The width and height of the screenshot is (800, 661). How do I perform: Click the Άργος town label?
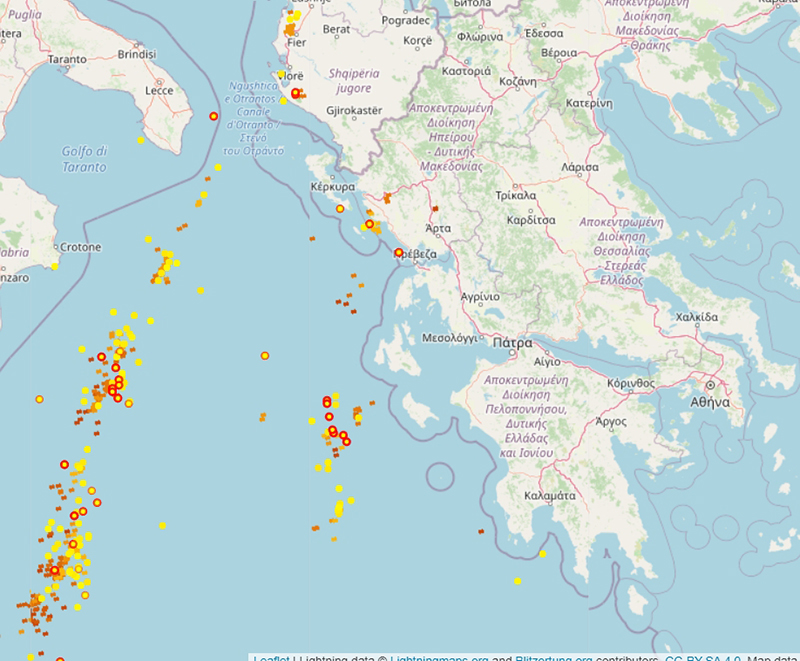coord(611,421)
